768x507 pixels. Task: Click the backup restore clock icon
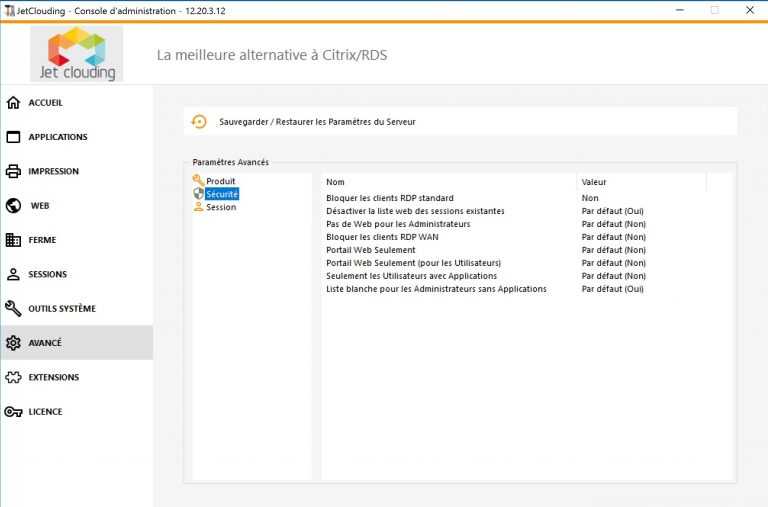199,121
